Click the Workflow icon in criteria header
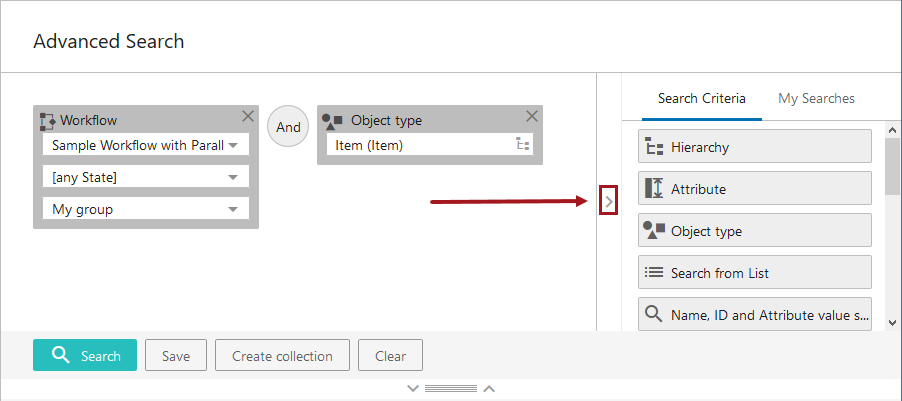This screenshot has height=401, width=902. [x=47, y=121]
